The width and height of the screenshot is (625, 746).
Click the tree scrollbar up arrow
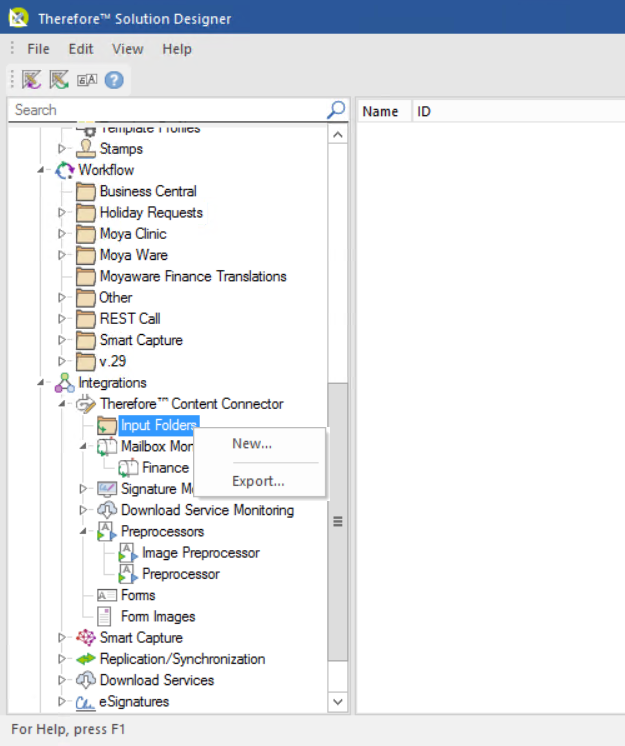click(x=338, y=135)
